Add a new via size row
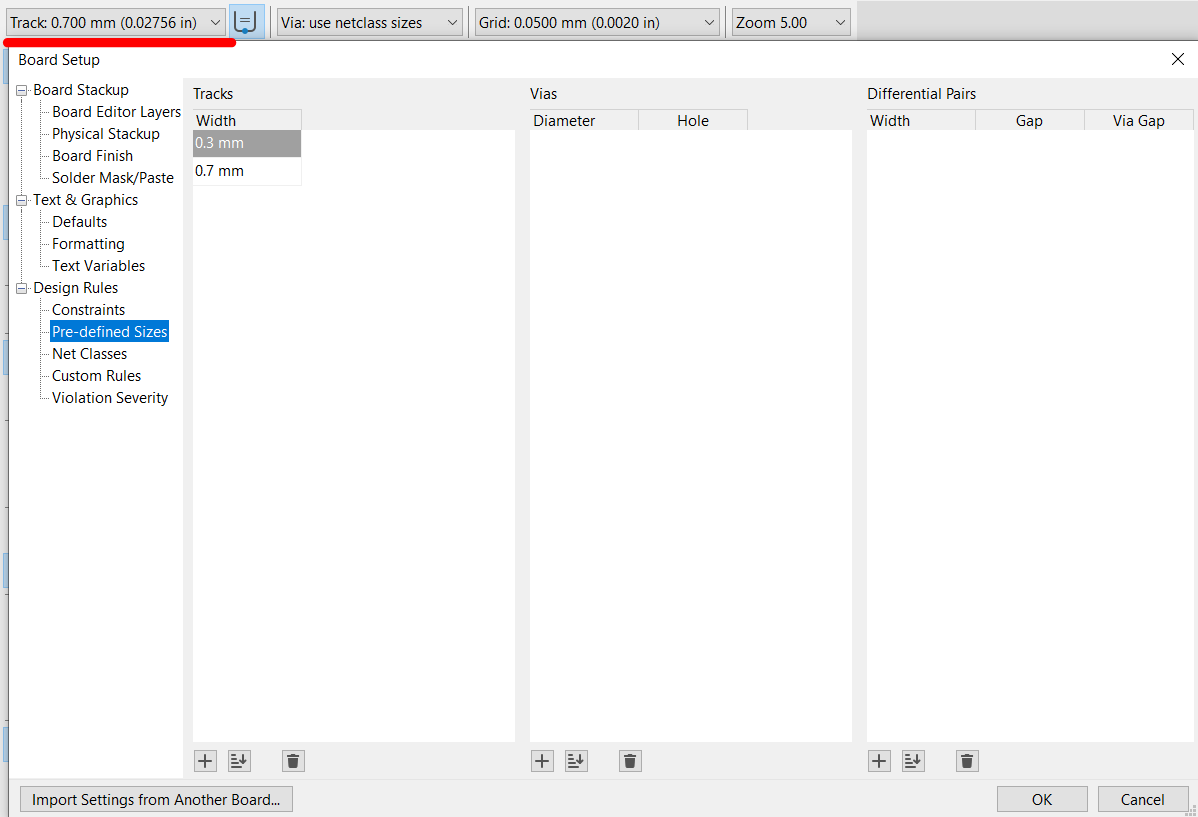Viewport: 1198px width, 817px height. [x=542, y=761]
